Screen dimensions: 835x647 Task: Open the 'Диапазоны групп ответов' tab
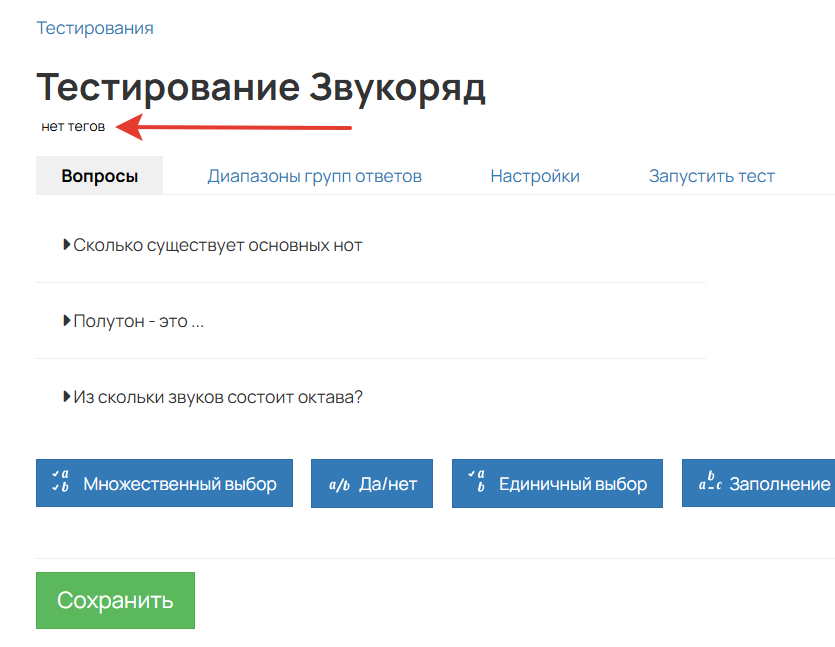point(314,175)
